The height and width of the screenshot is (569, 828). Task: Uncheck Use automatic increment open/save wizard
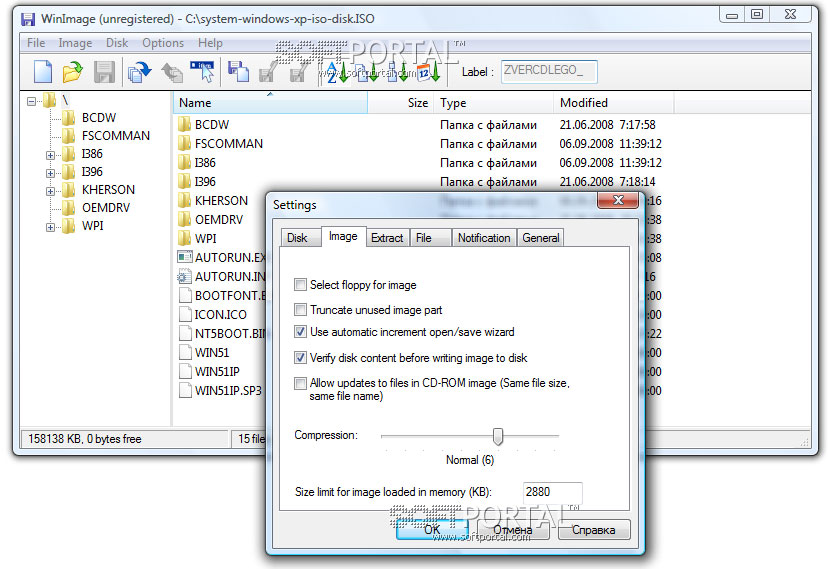click(x=300, y=331)
